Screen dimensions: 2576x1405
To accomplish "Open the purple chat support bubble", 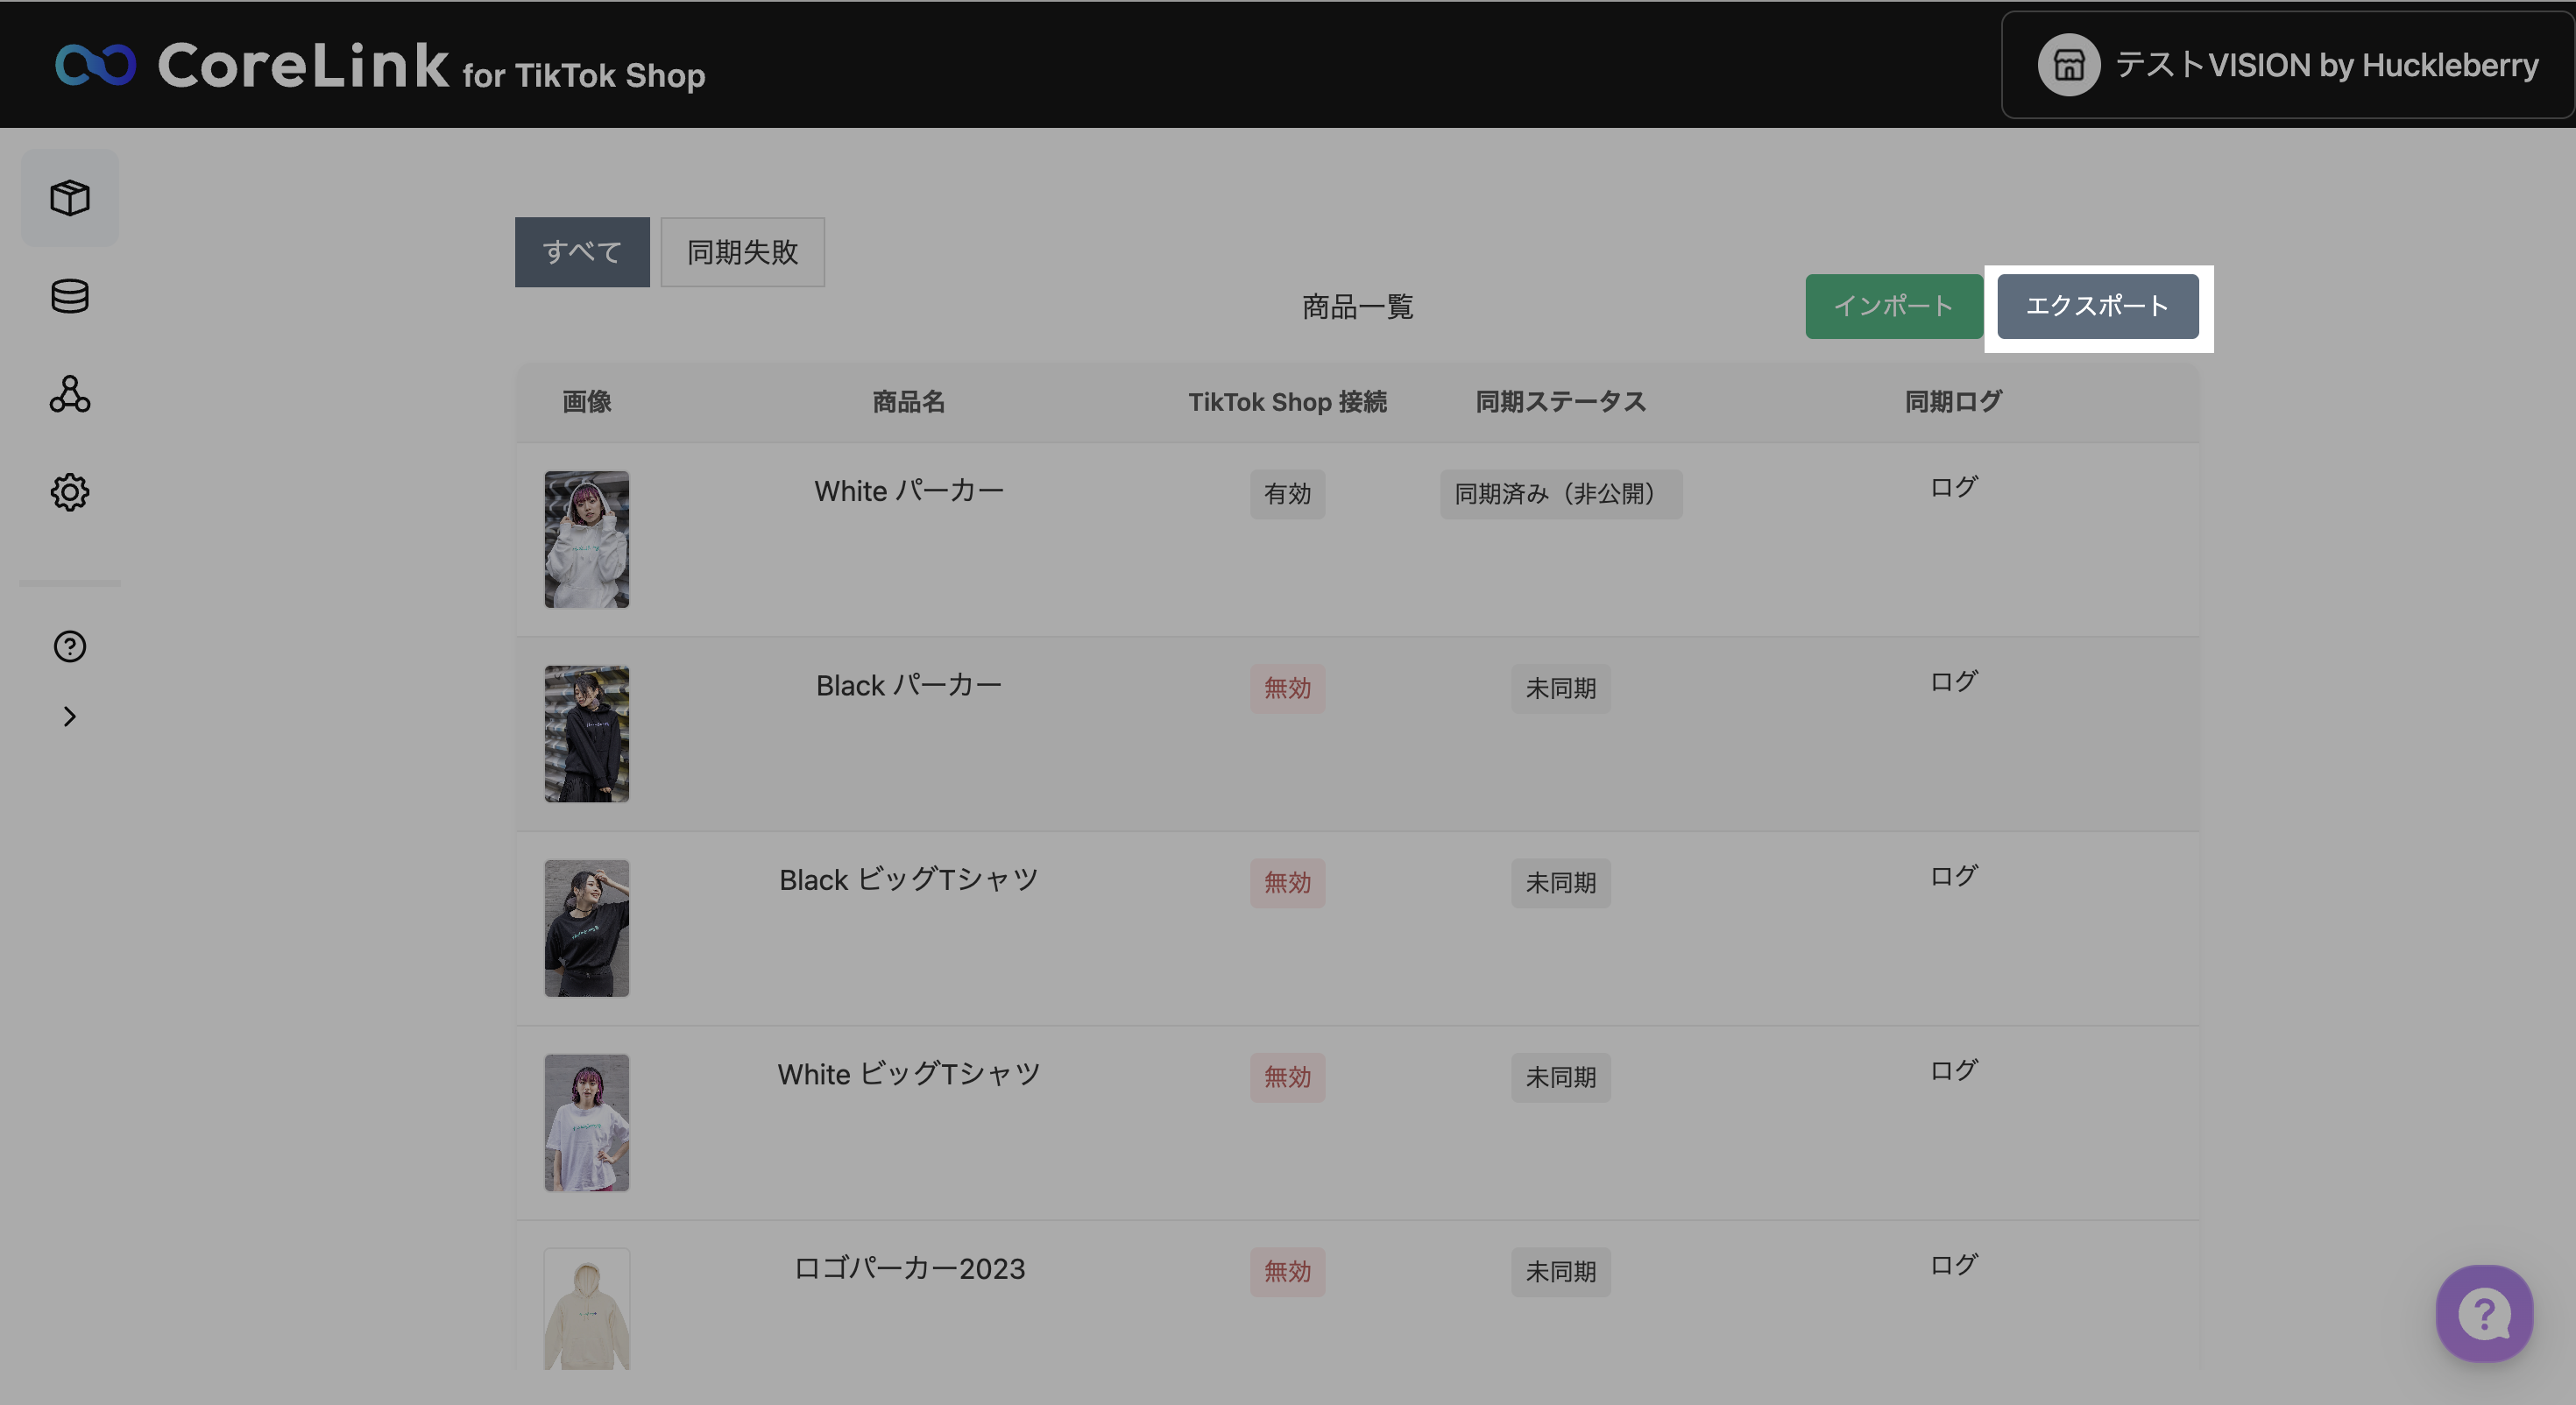I will (2483, 1313).
